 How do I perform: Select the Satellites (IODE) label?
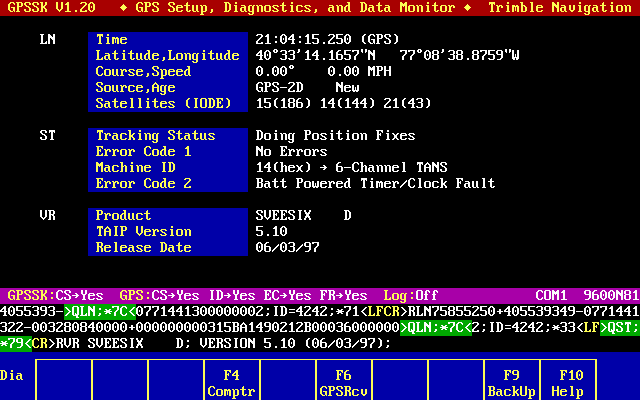(x=164, y=104)
